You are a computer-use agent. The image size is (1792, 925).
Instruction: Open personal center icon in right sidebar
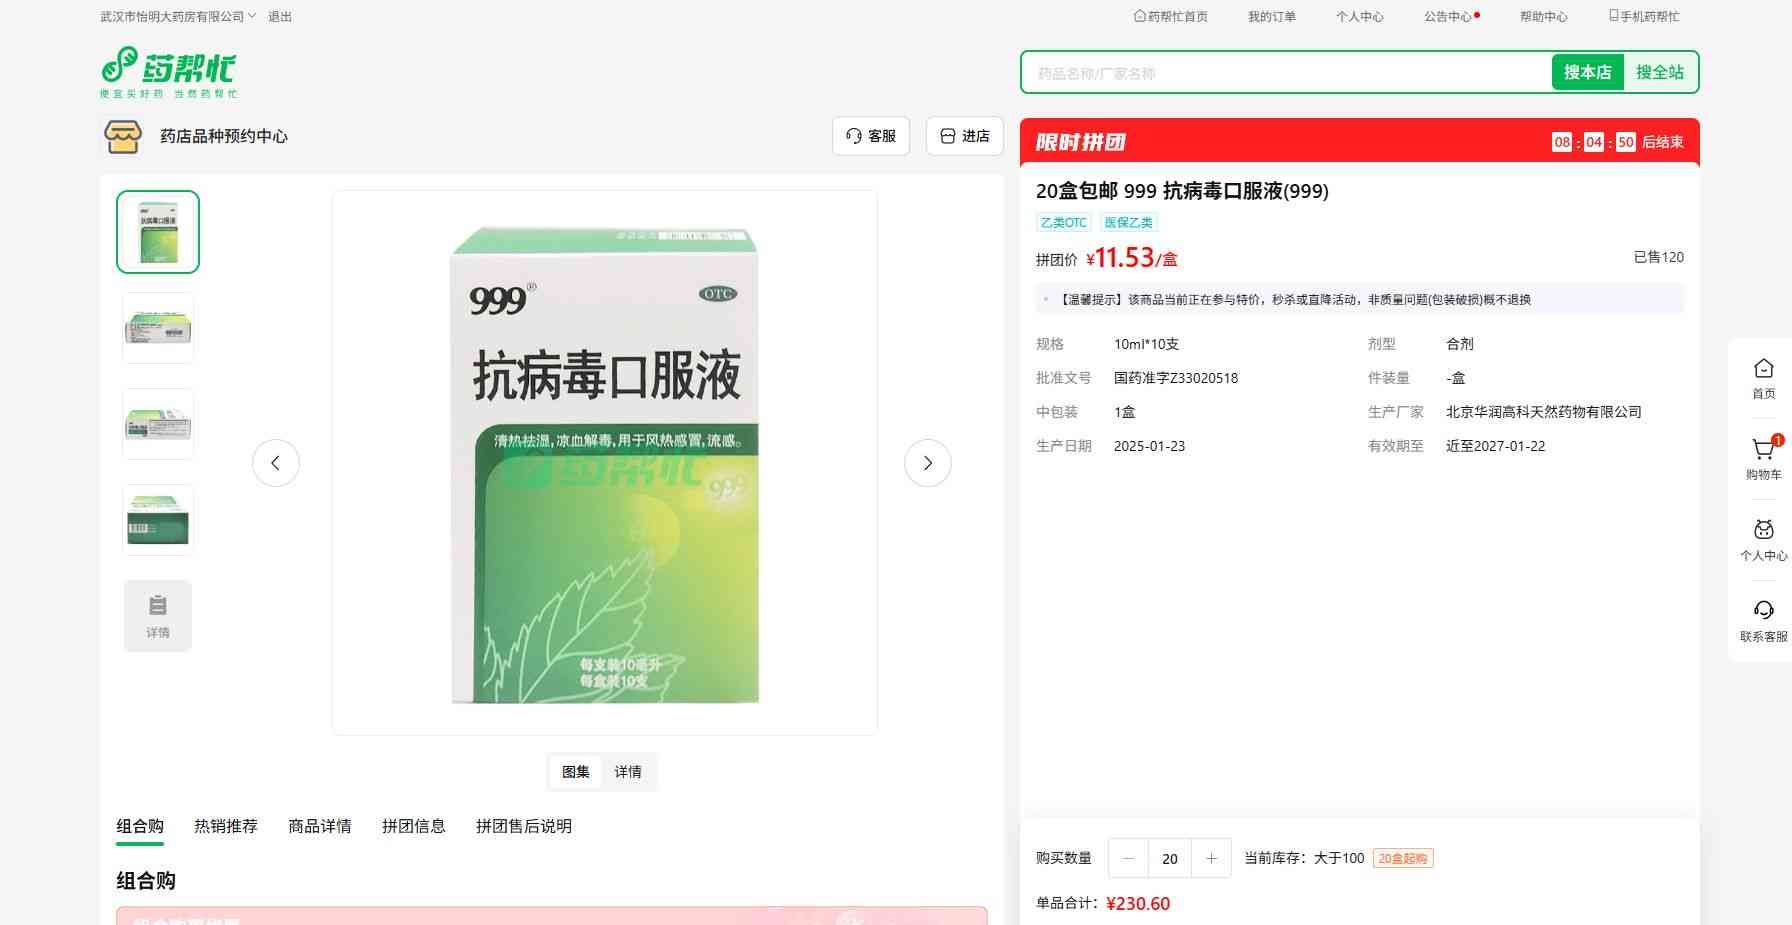click(1763, 531)
